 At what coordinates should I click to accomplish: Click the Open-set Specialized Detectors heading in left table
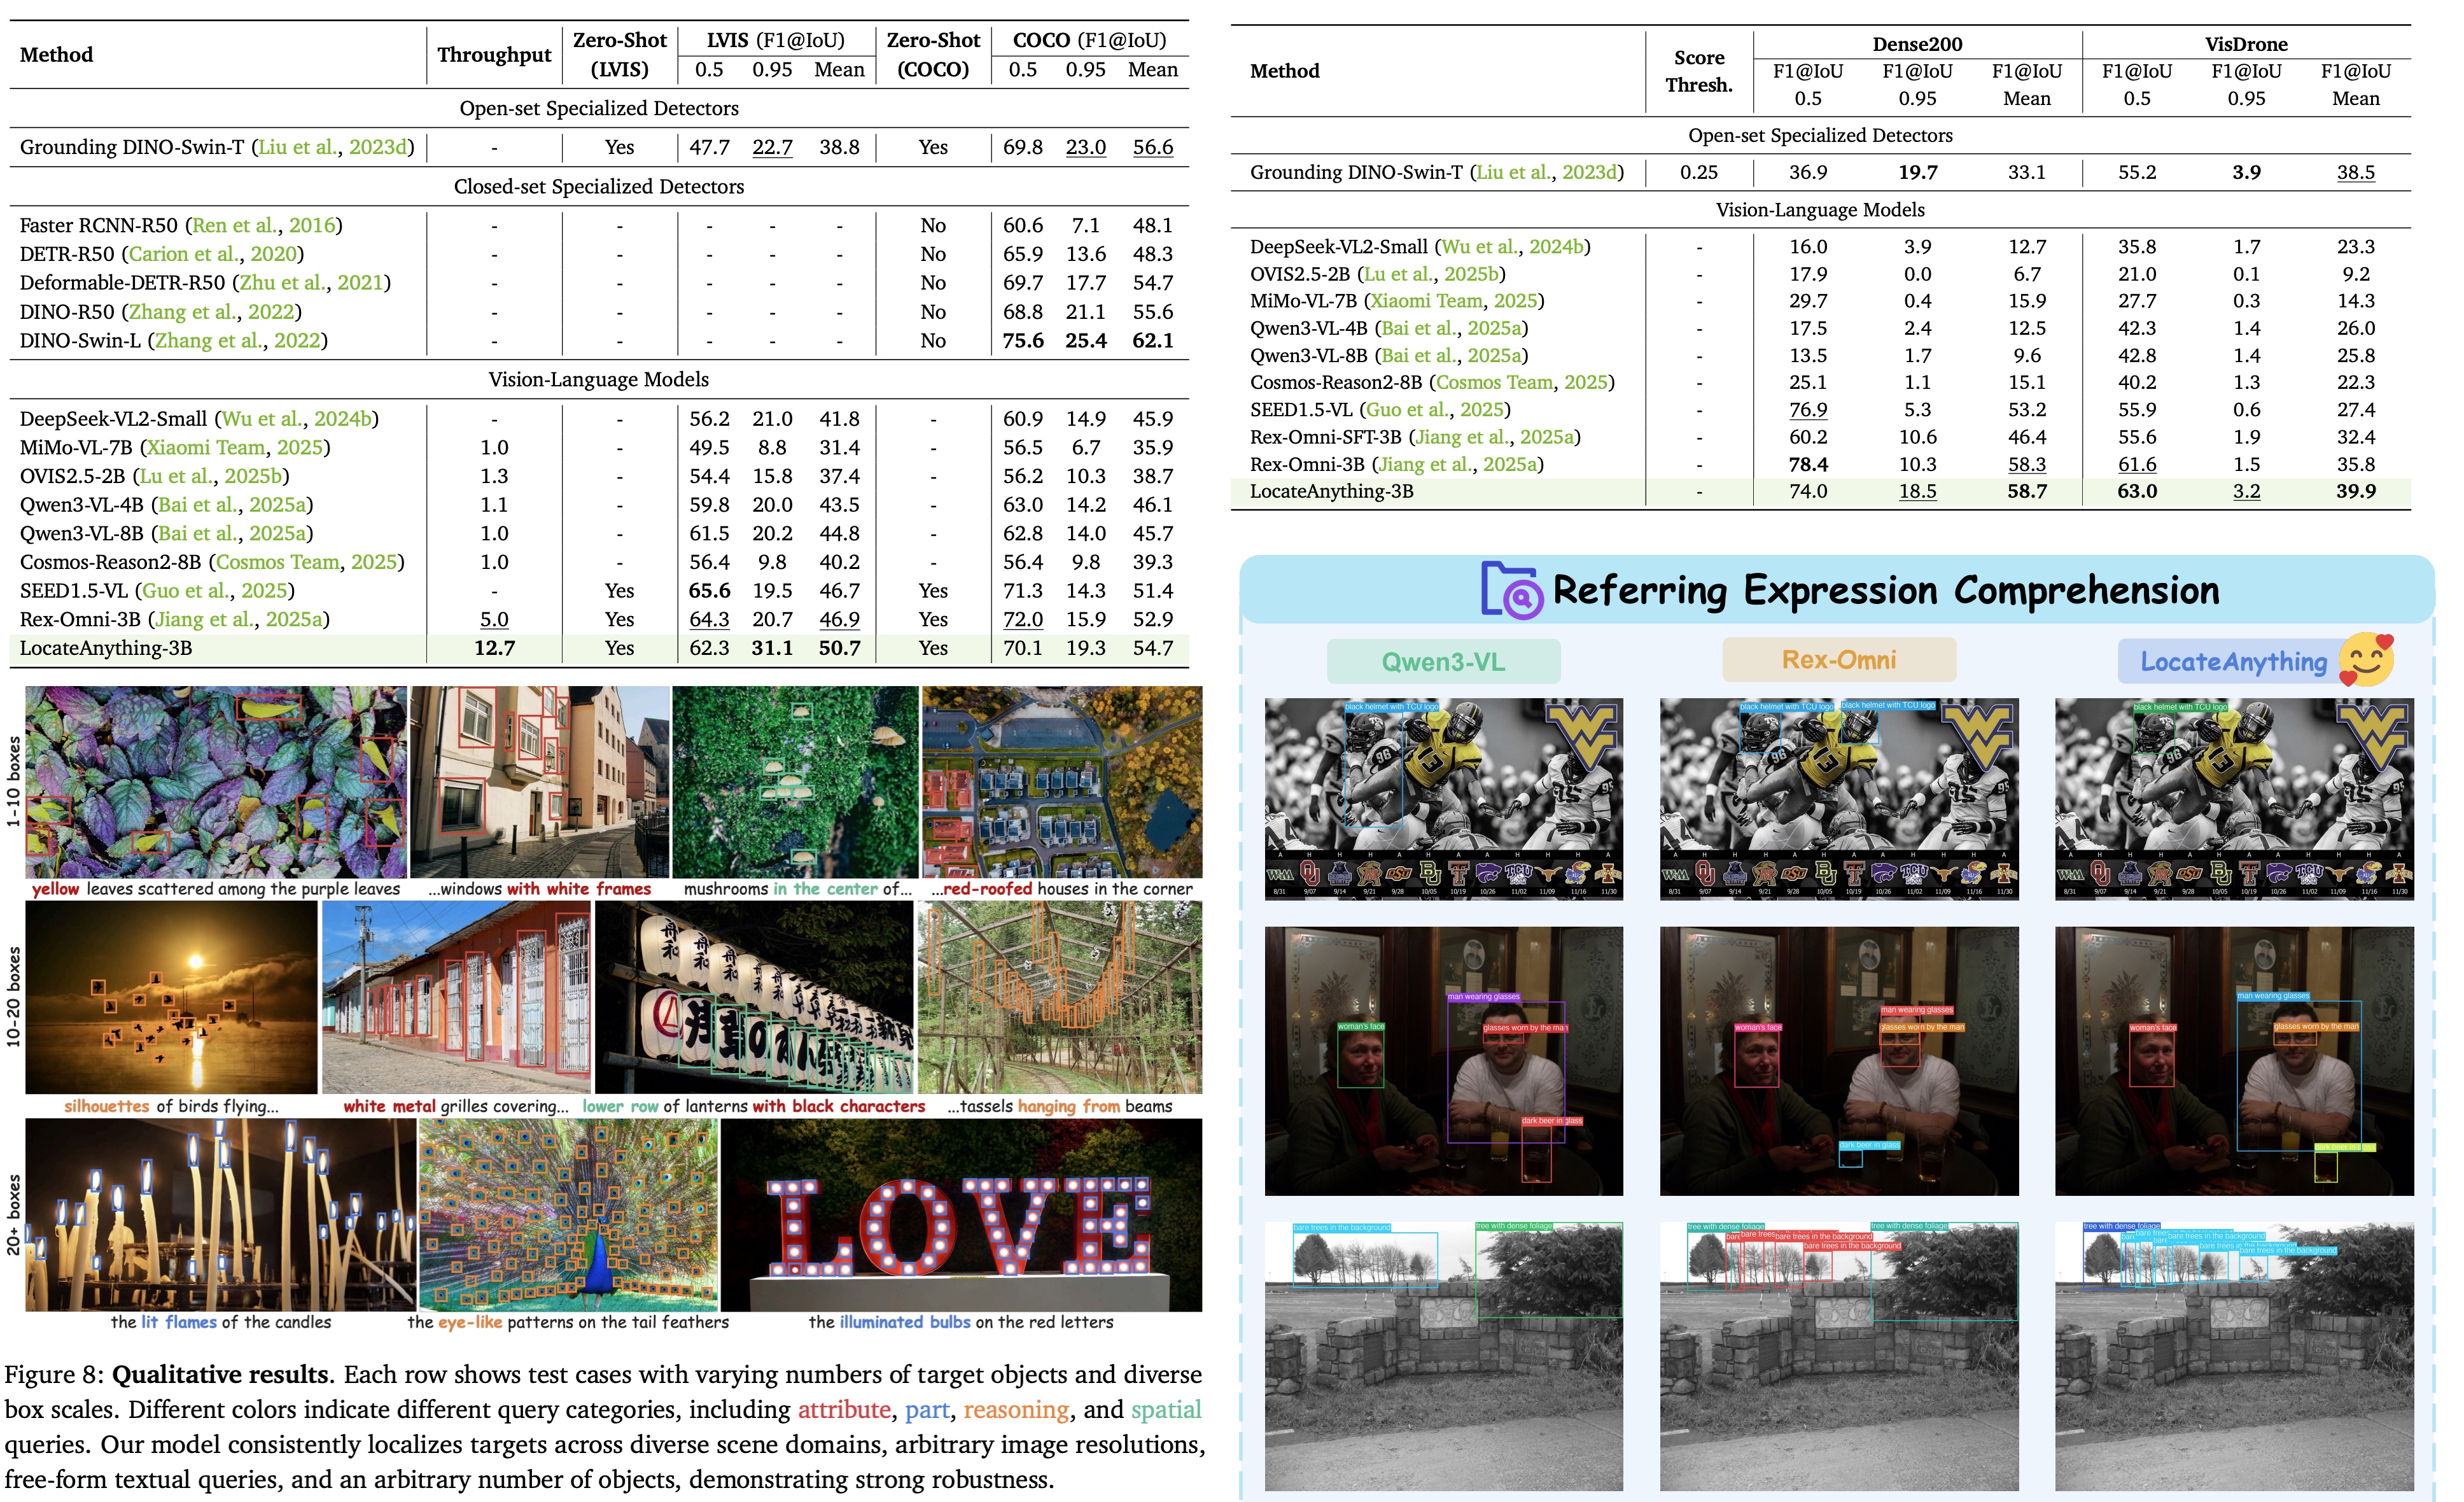[599, 108]
